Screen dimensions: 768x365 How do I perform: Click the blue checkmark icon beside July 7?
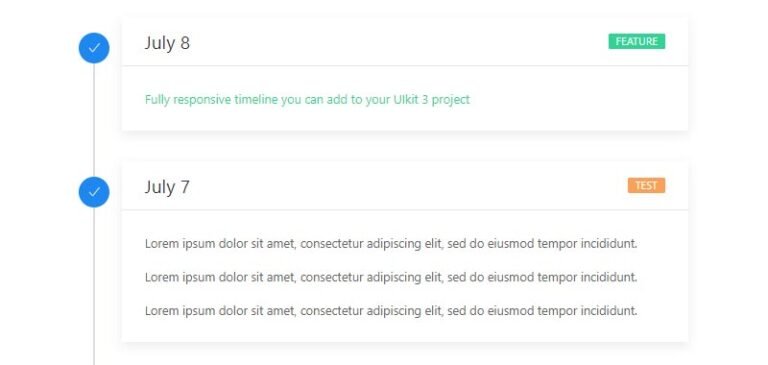click(x=94, y=192)
